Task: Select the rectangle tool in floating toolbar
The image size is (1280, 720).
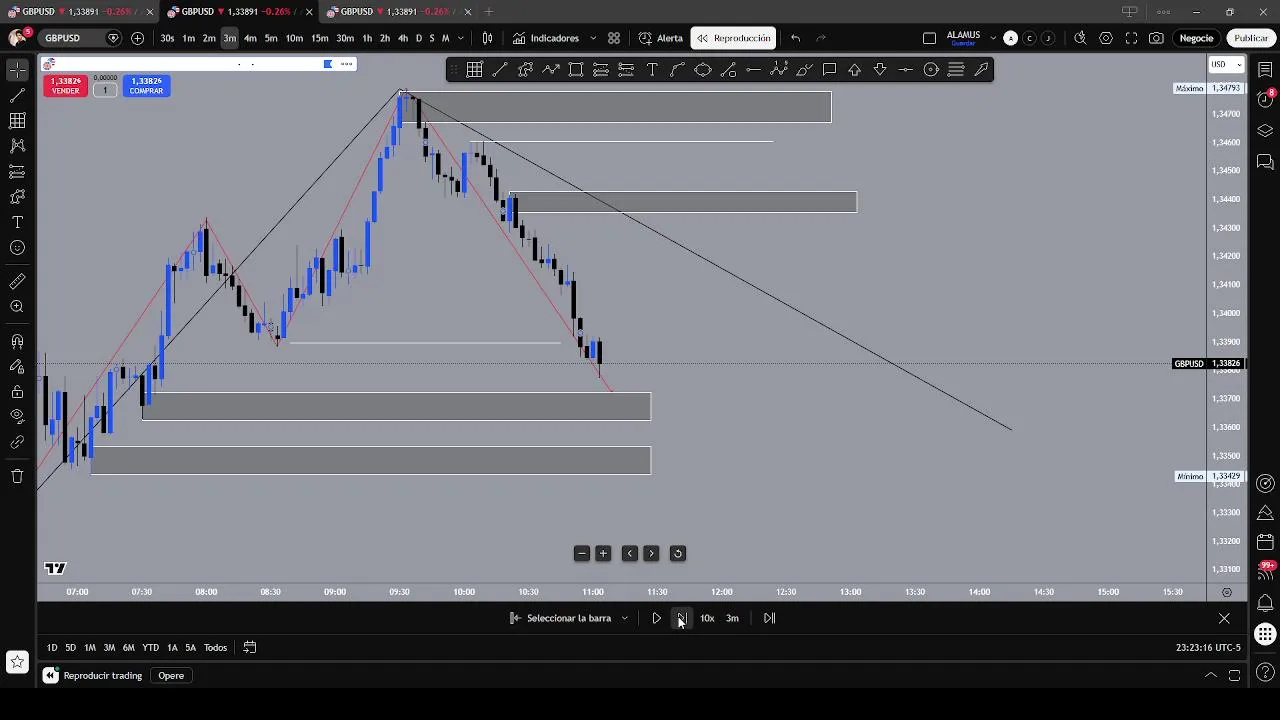Action: coord(576,69)
